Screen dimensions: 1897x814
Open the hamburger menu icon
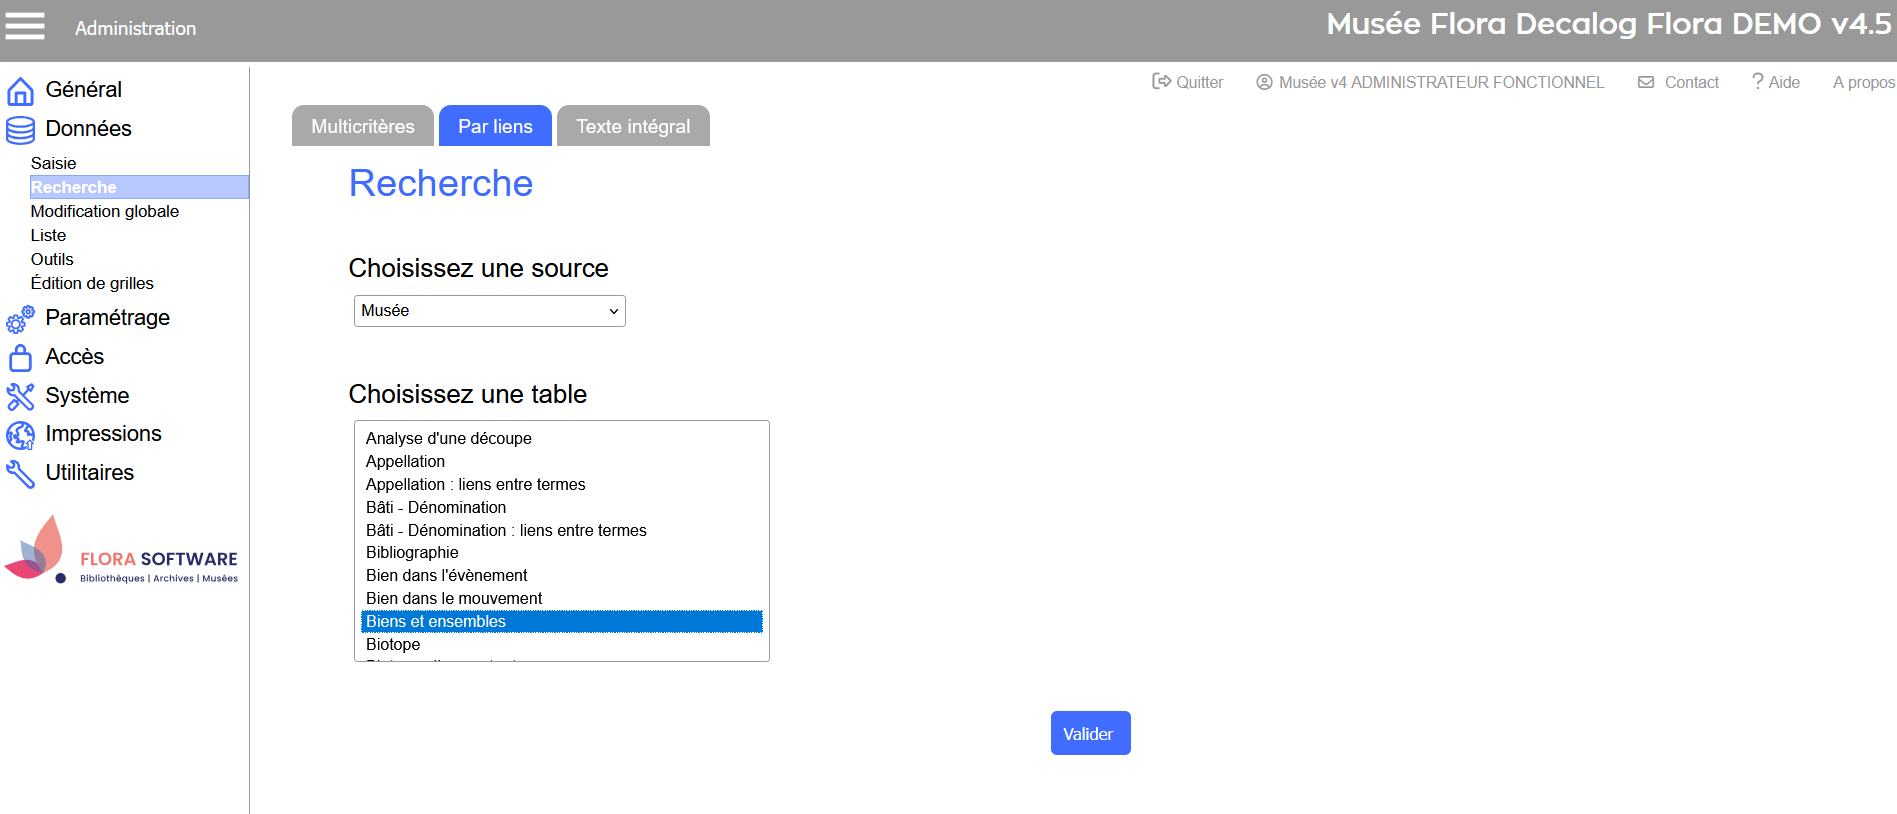pyautogui.click(x=25, y=27)
